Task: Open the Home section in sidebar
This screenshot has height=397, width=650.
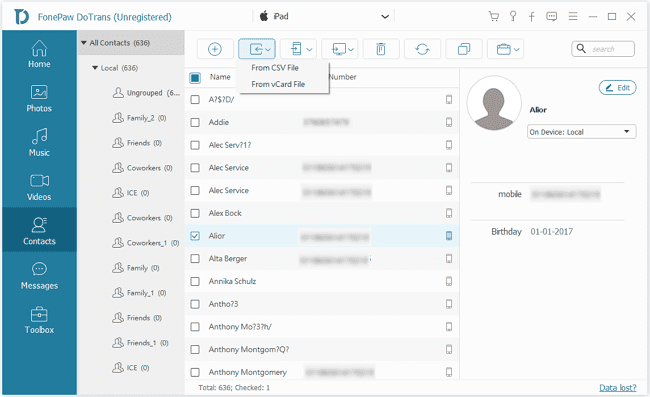Action: tap(39, 54)
